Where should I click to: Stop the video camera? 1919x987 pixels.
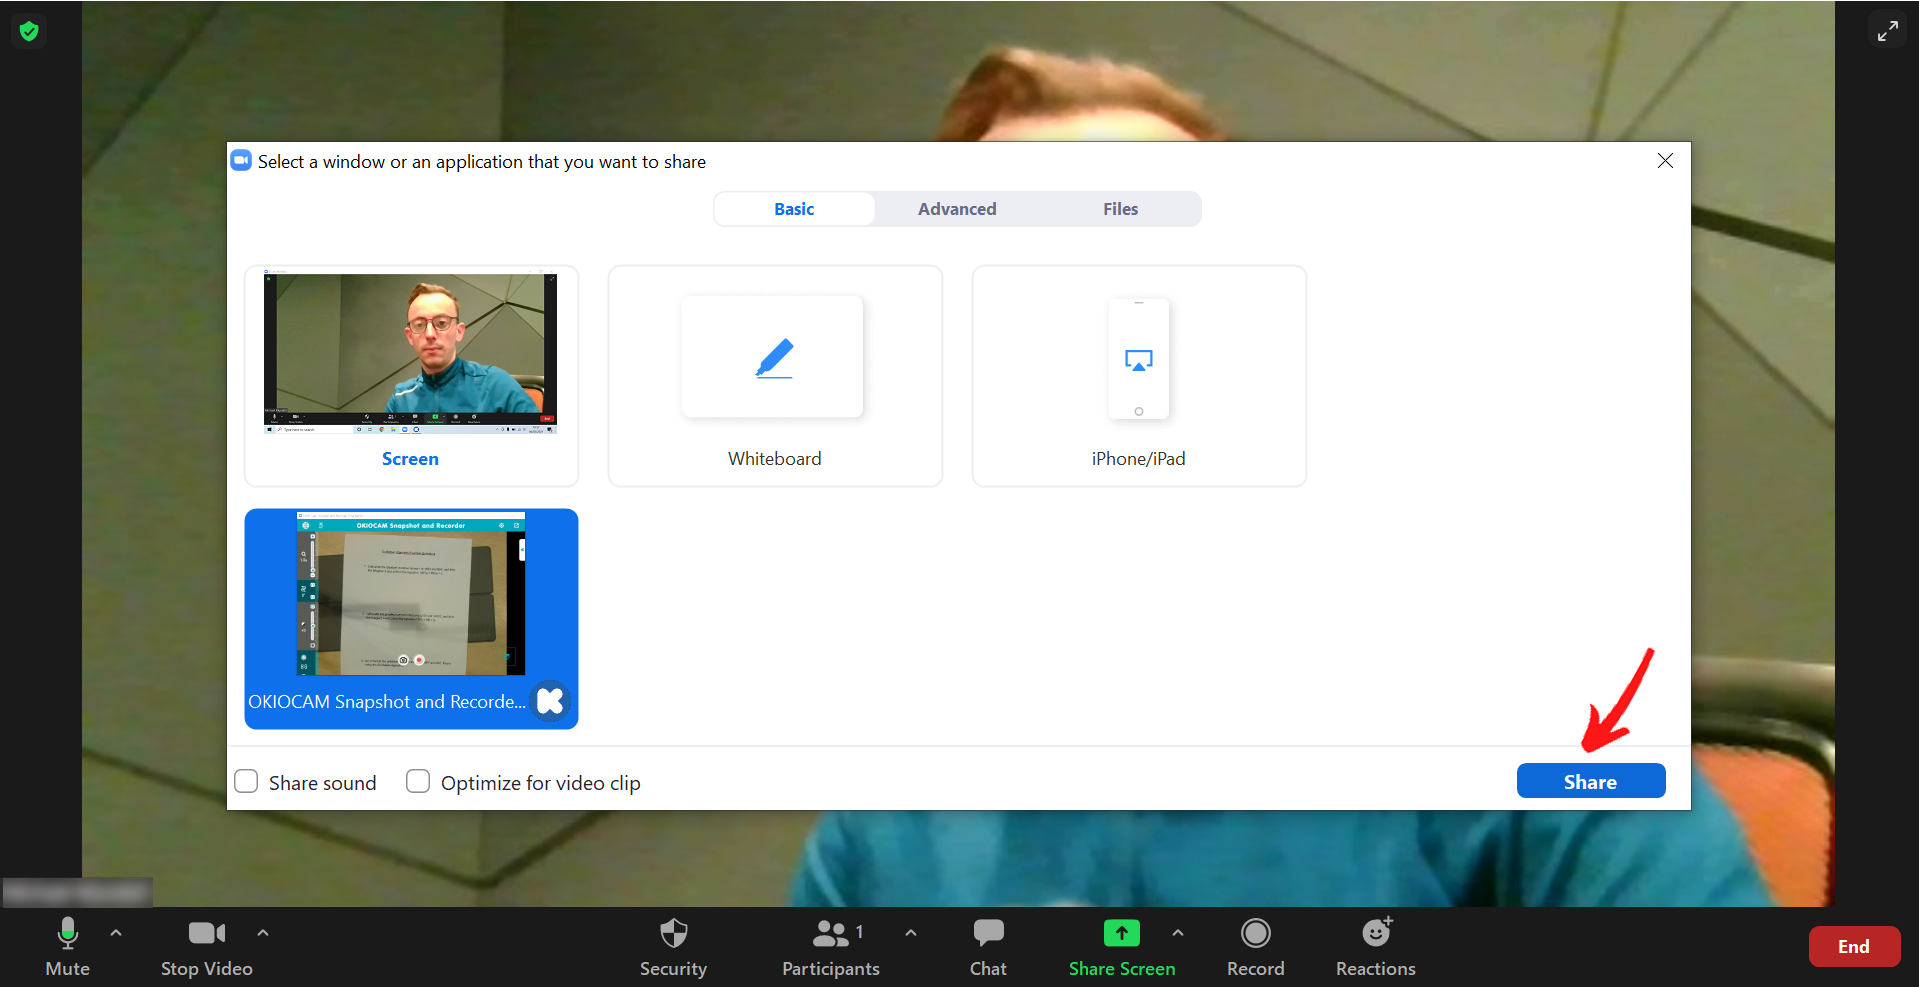206,946
